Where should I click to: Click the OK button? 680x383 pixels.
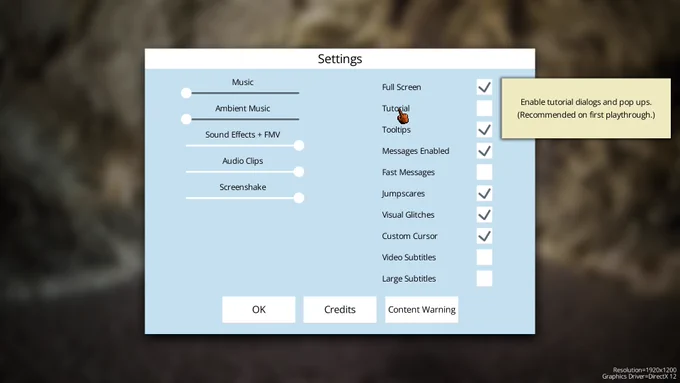(x=259, y=310)
